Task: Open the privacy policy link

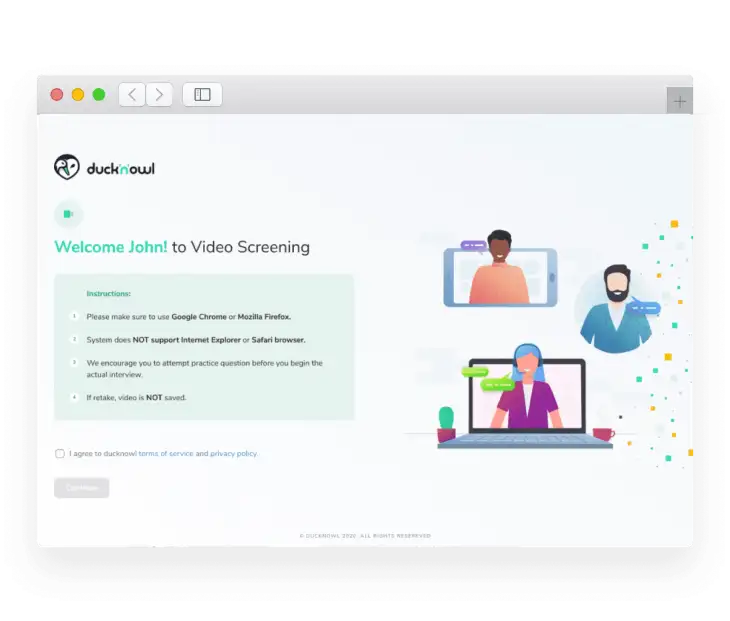Action: [x=233, y=454]
